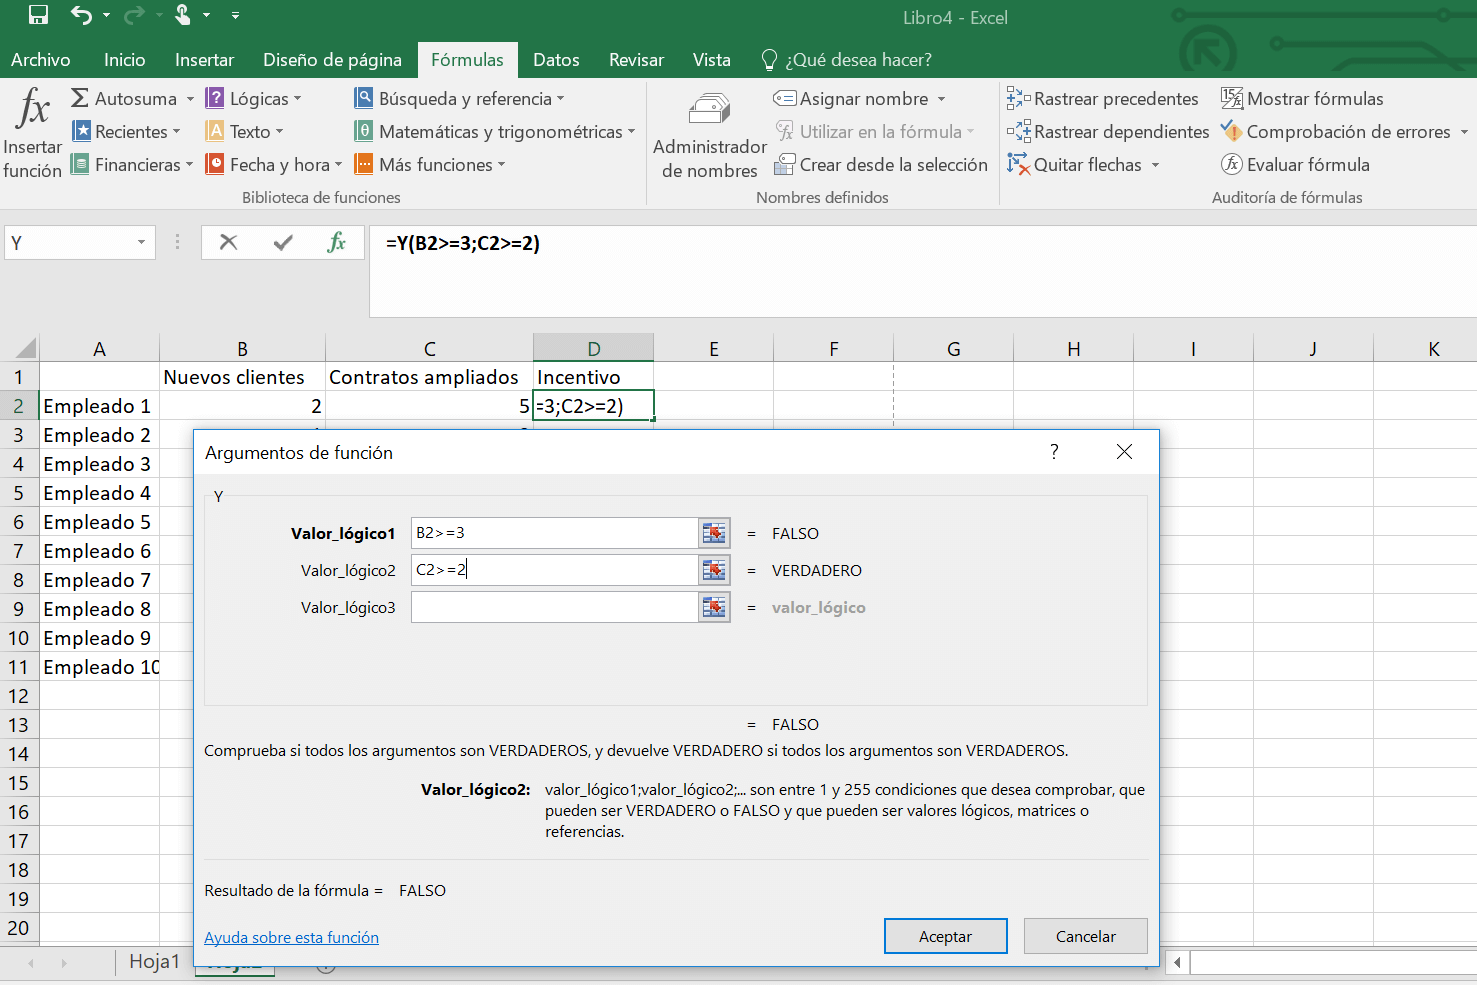Screen dimensions: 1477x985
Task: Open the Recientes functions list
Action: pyautogui.click(x=127, y=131)
